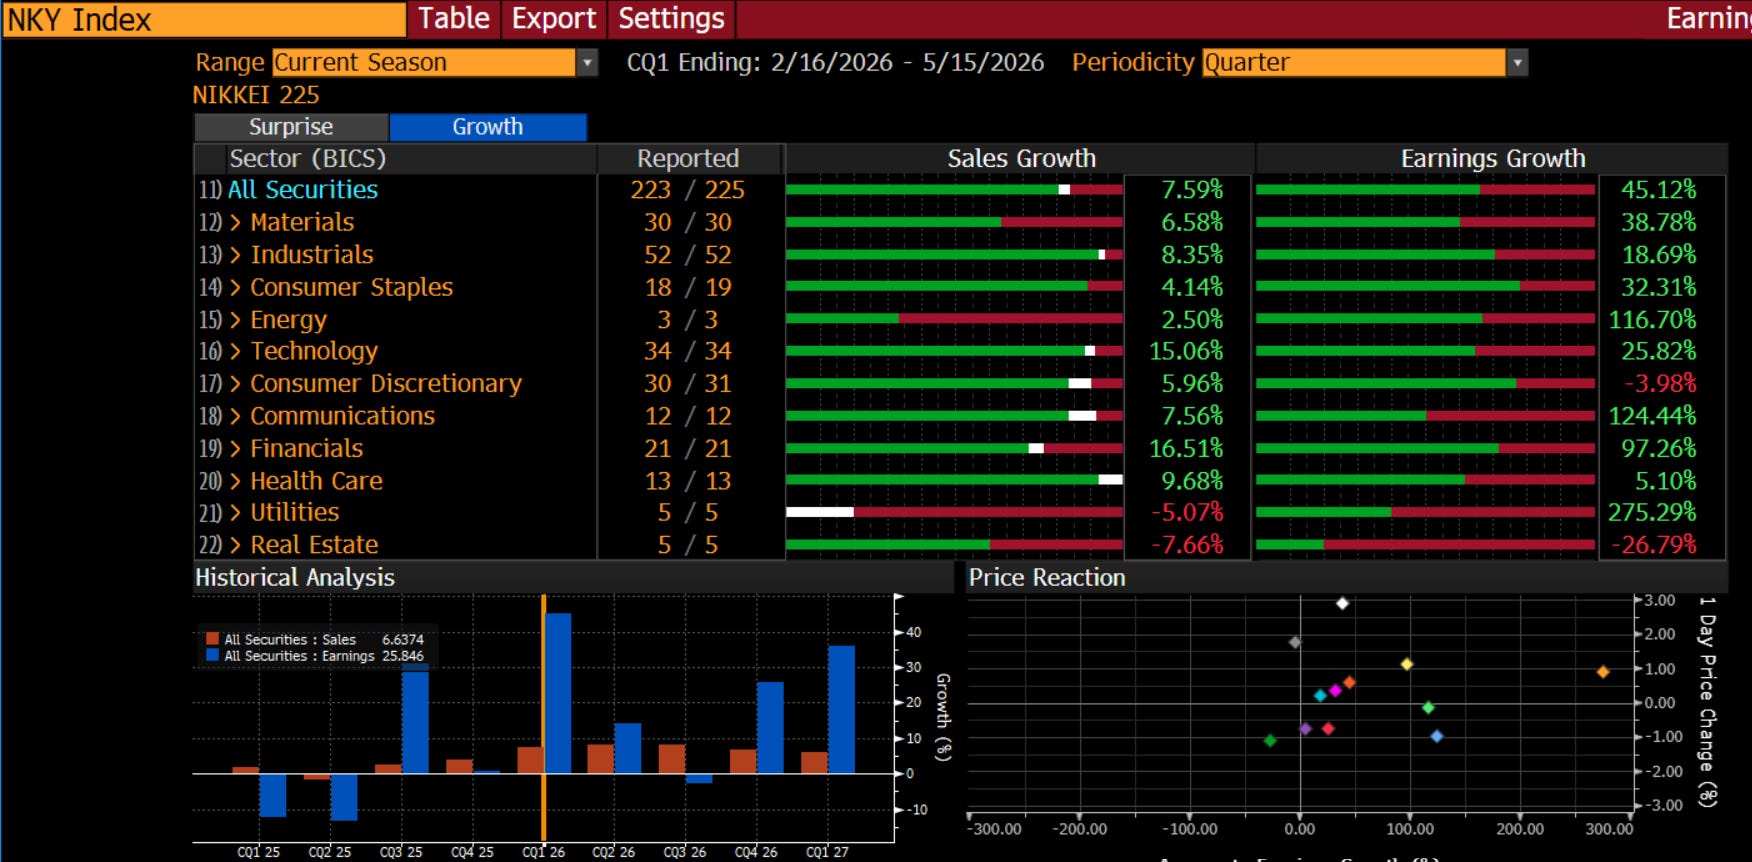Image resolution: width=1752 pixels, height=862 pixels.
Task: Click the tall blue CQ1 27 earnings bar
Action: click(842, 710)
